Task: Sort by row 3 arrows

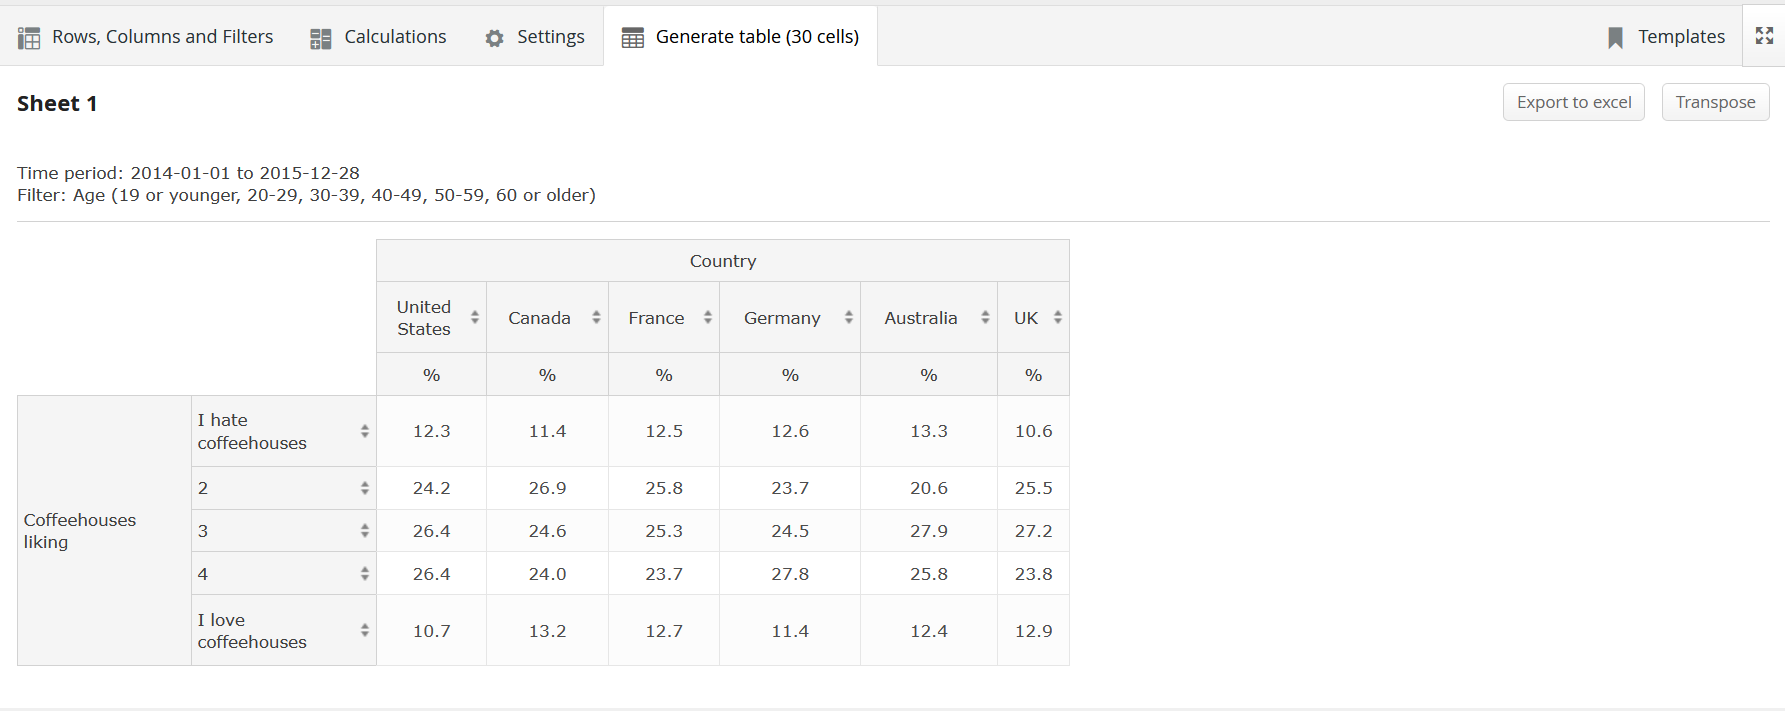Action: tap(365, 531)
